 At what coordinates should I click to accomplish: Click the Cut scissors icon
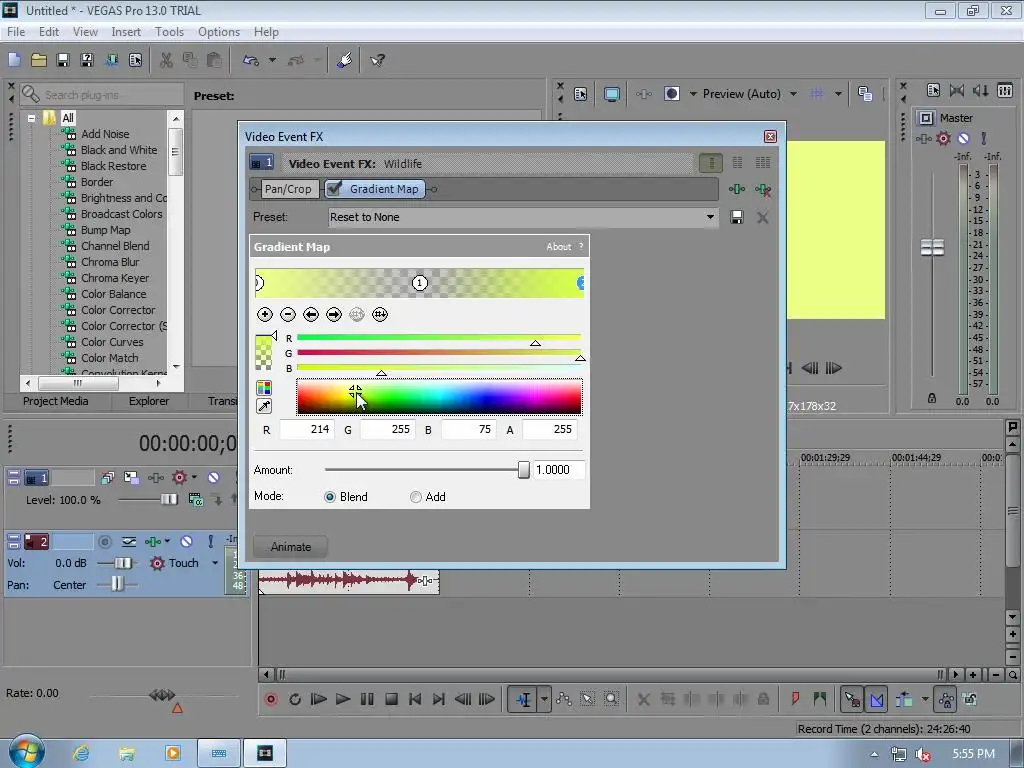coord(167,60)
